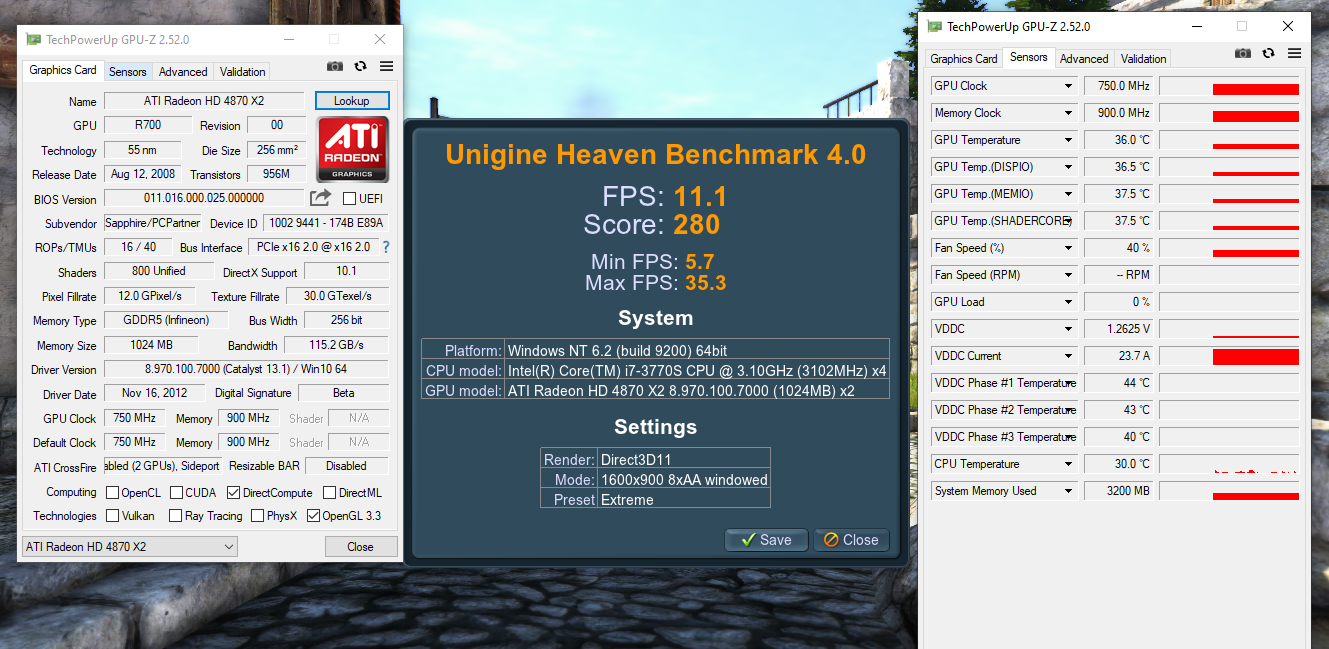
Task: Click the Mode 1600x900 8xAA windowed row
Action: [x=655, y=479]
